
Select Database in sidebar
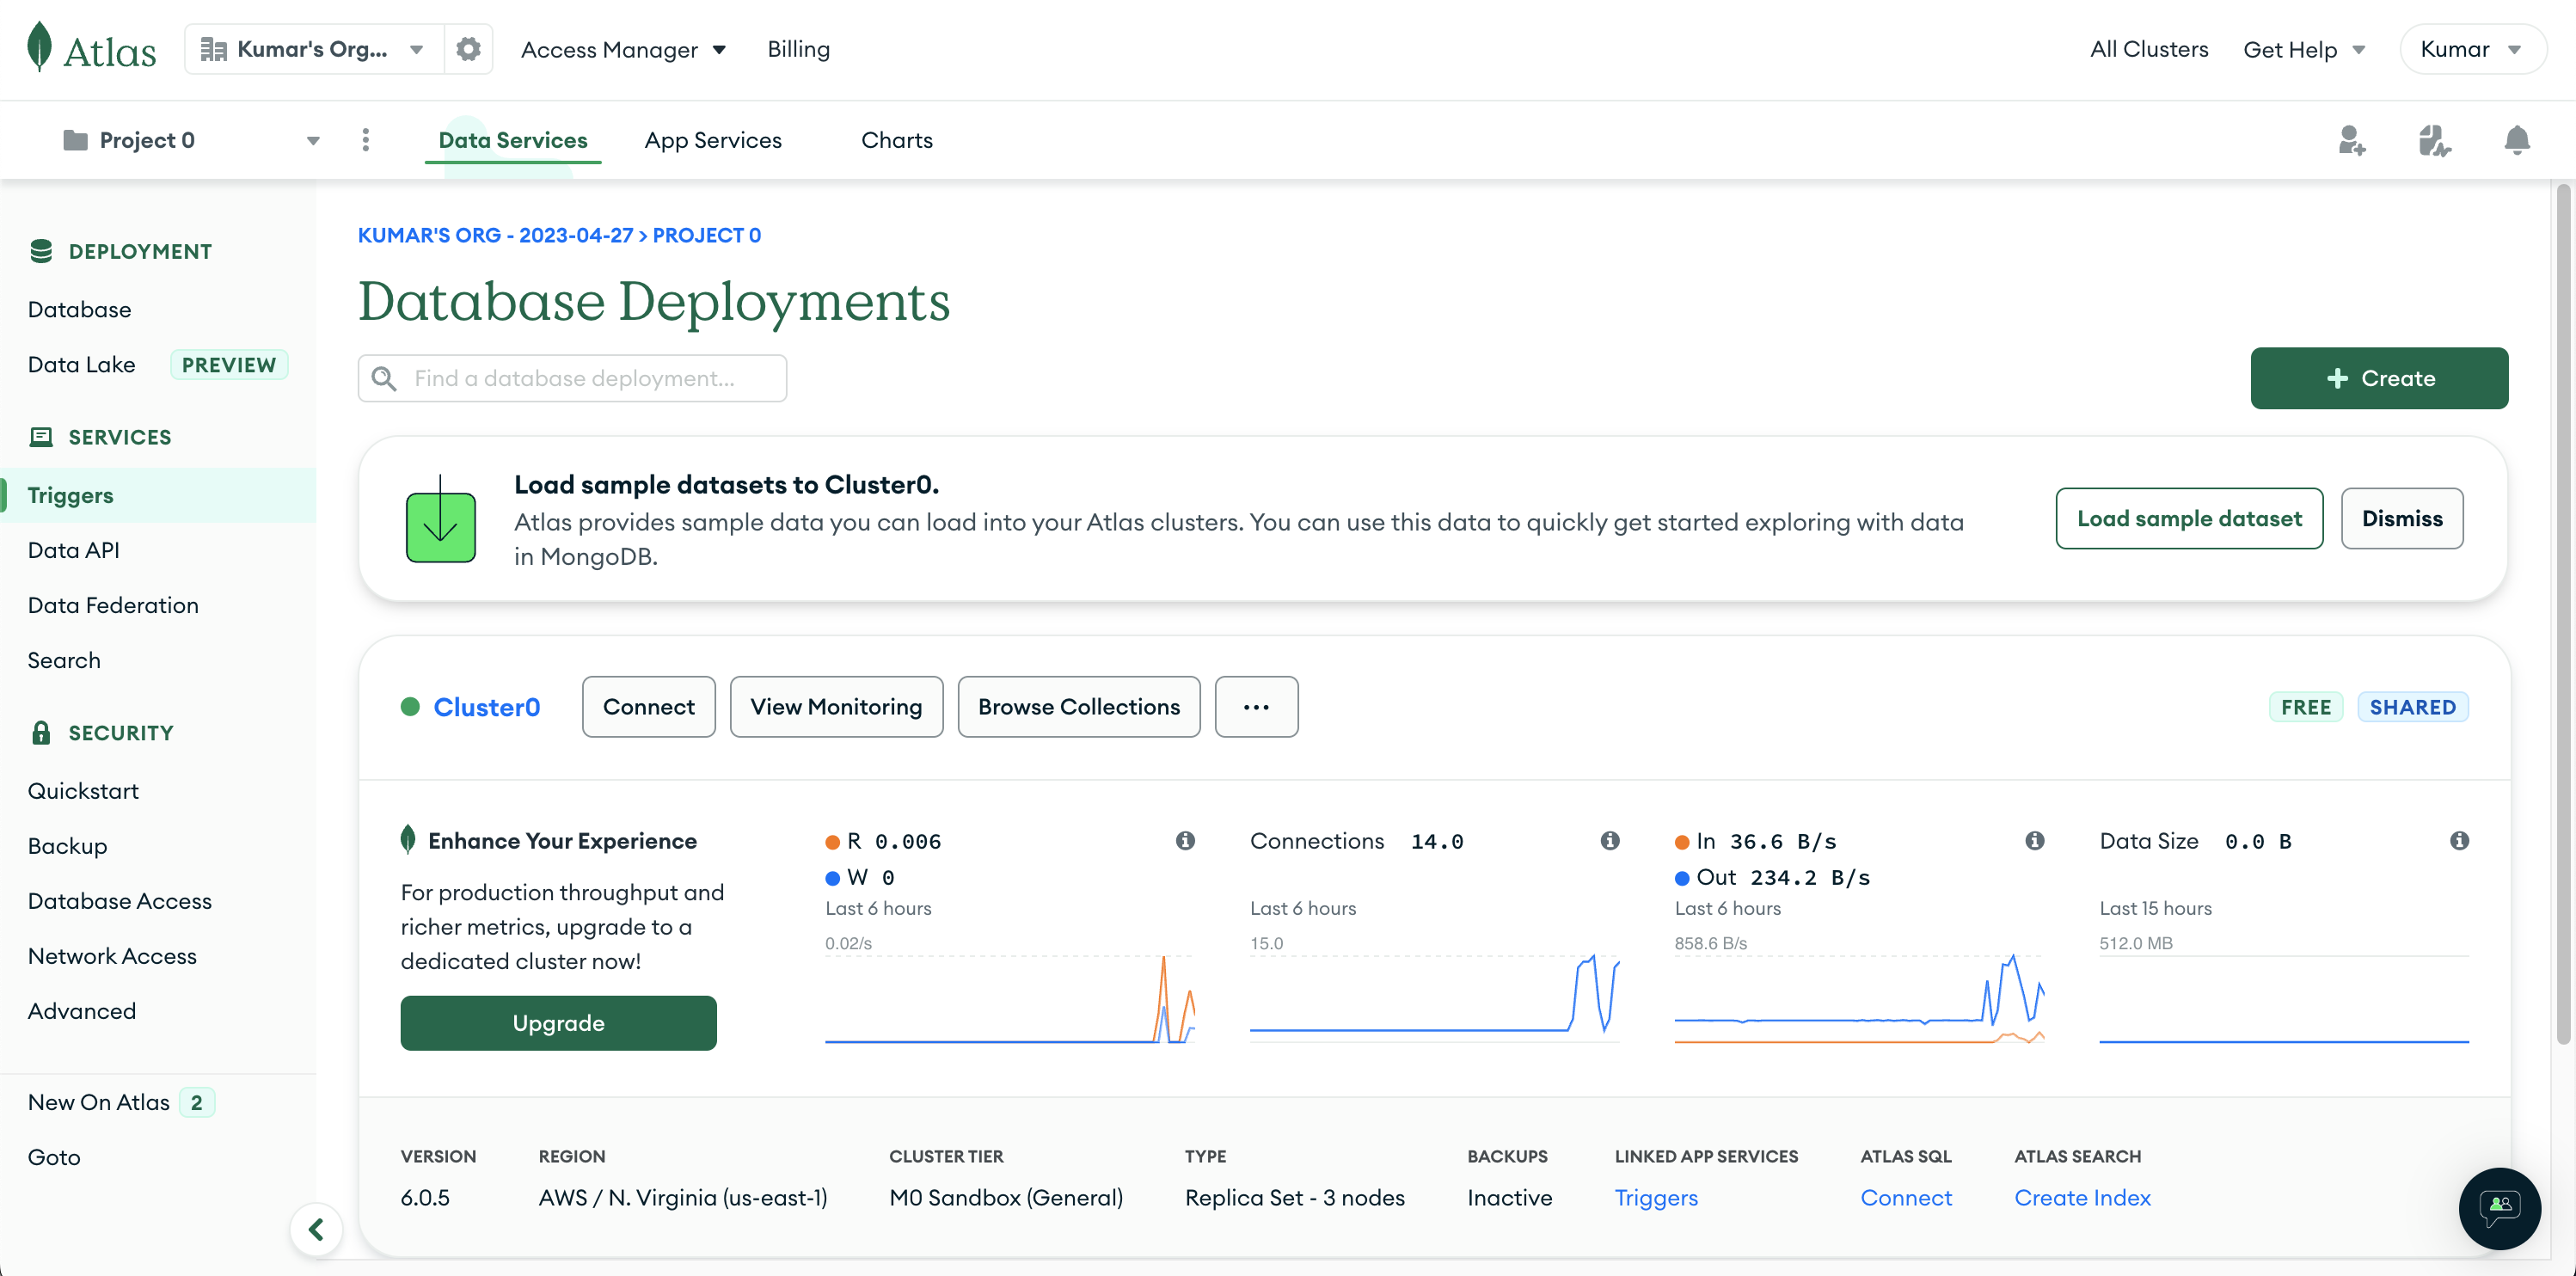point(79,309)
